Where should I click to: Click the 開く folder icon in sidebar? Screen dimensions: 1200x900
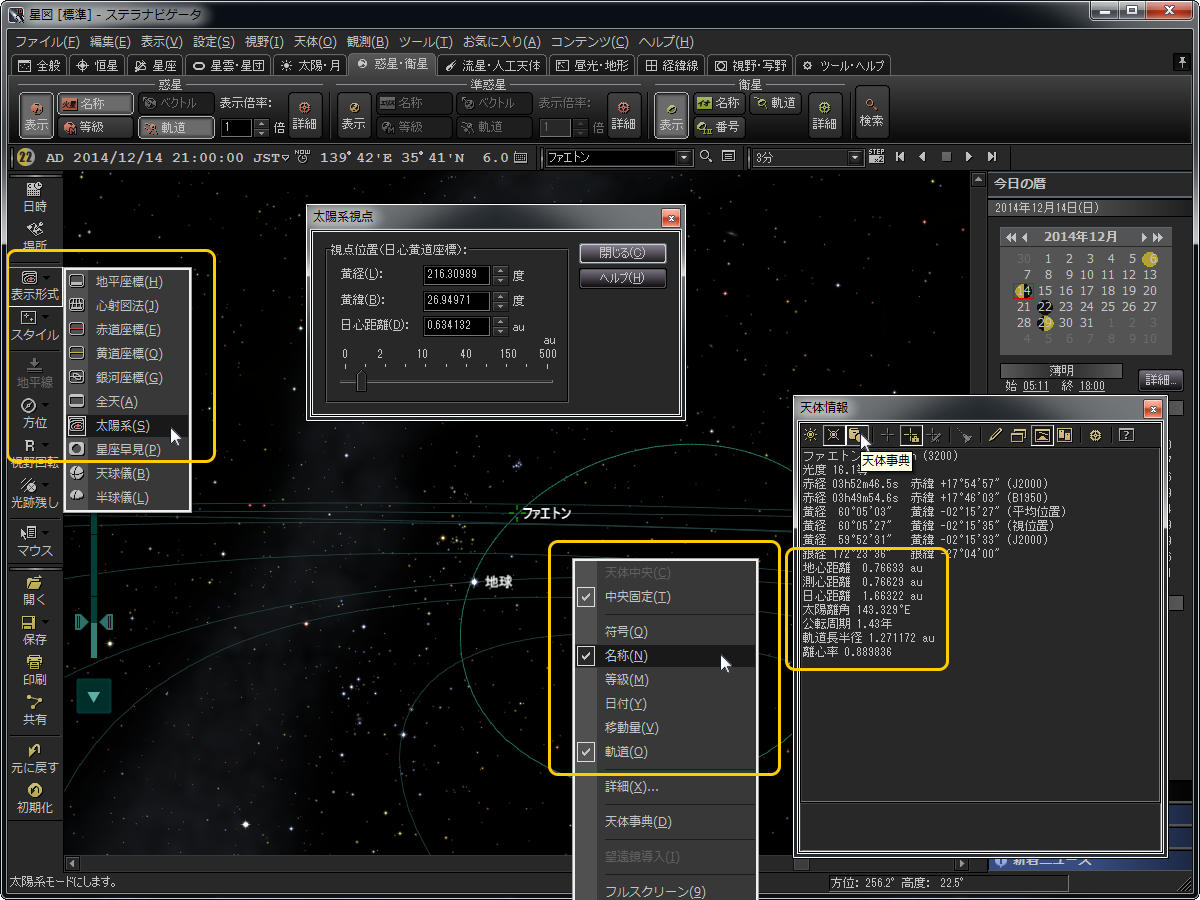click(34, 590)
